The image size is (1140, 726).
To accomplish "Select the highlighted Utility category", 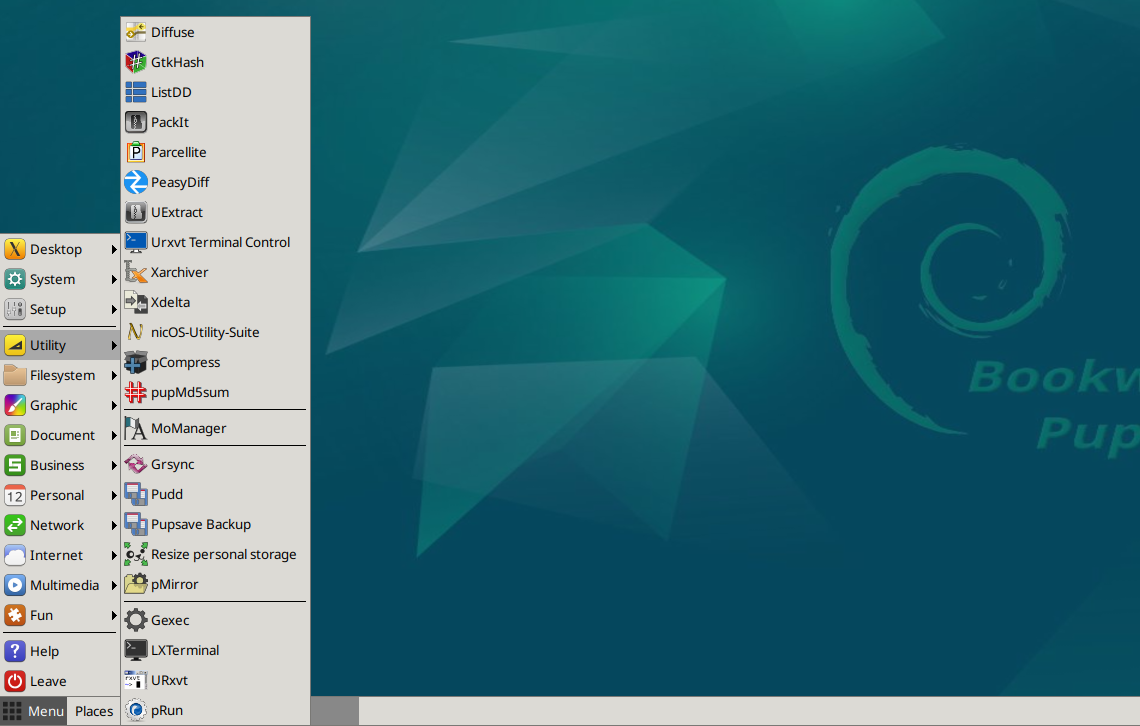I will click(60, 345).
